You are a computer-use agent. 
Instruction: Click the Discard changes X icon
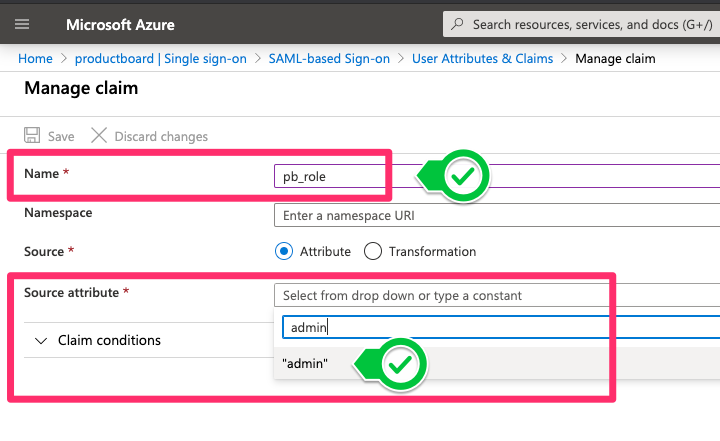pyautogui.click(x=98, y=136)
